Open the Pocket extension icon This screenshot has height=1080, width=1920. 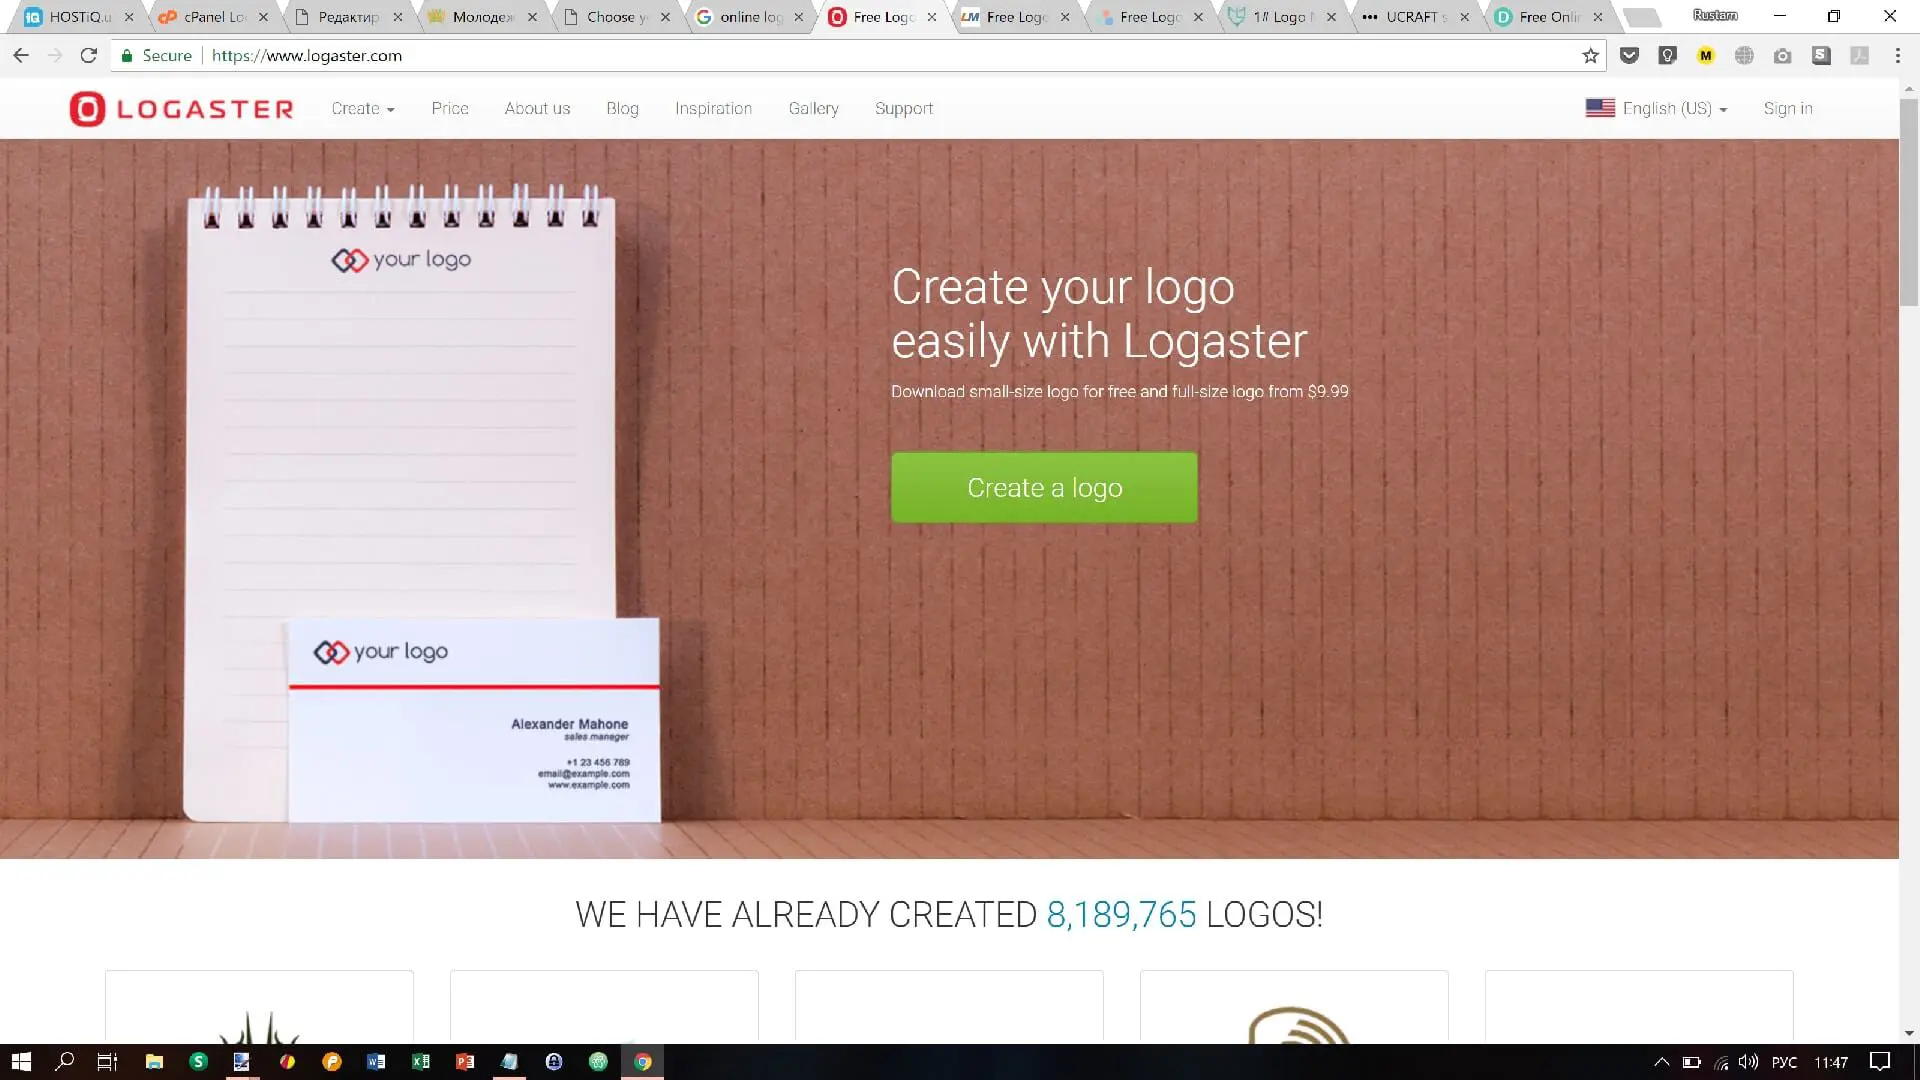tap(1629, 56)
